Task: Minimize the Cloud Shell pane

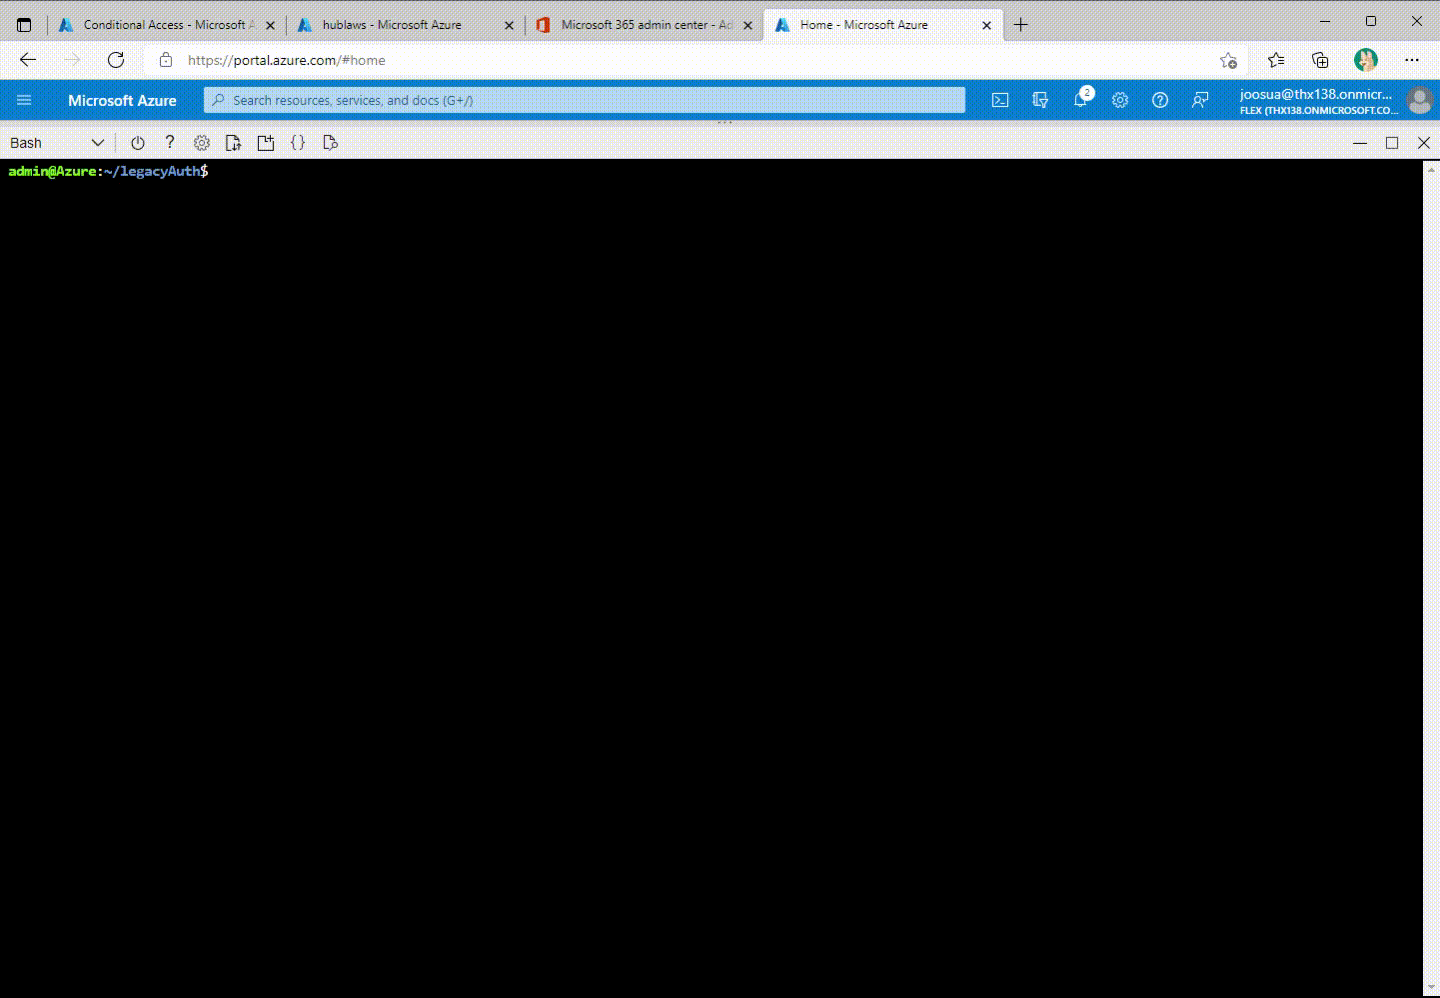Action: point(1360,143)
